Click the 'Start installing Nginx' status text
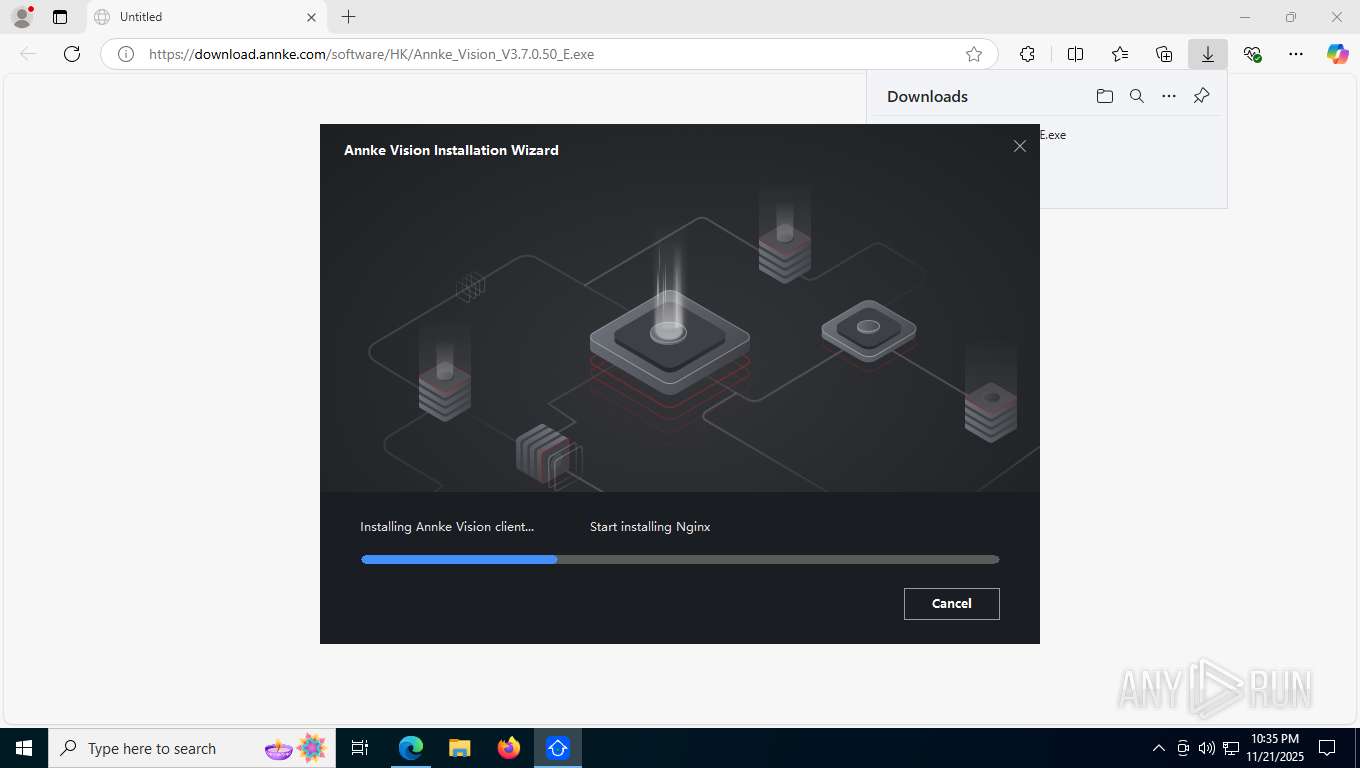1360x768 pixels. click(650, 527)
